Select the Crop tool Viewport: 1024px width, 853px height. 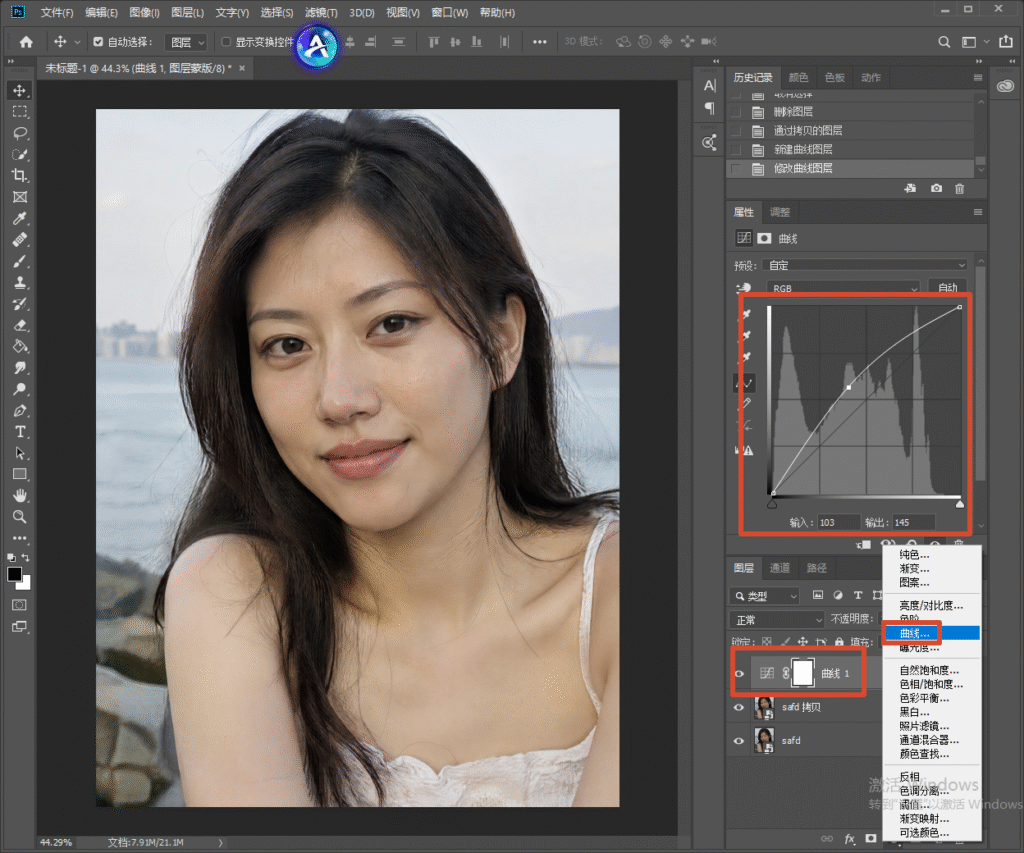(x=20, y=176)
